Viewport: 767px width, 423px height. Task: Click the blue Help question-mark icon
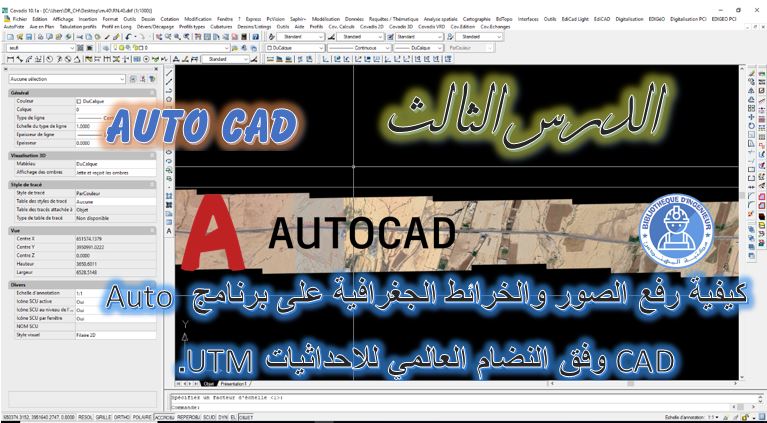[x=255, y=37]
